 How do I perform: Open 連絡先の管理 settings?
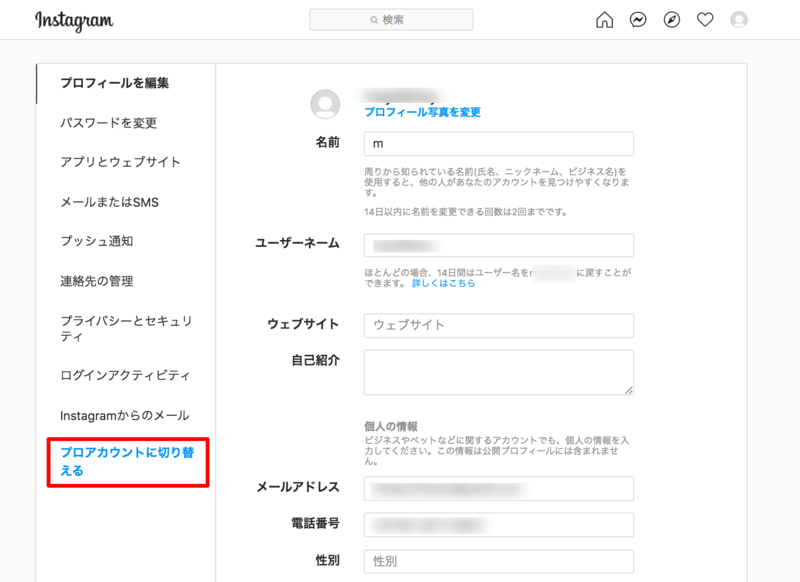pyautogui.click(x=97, y=281)
